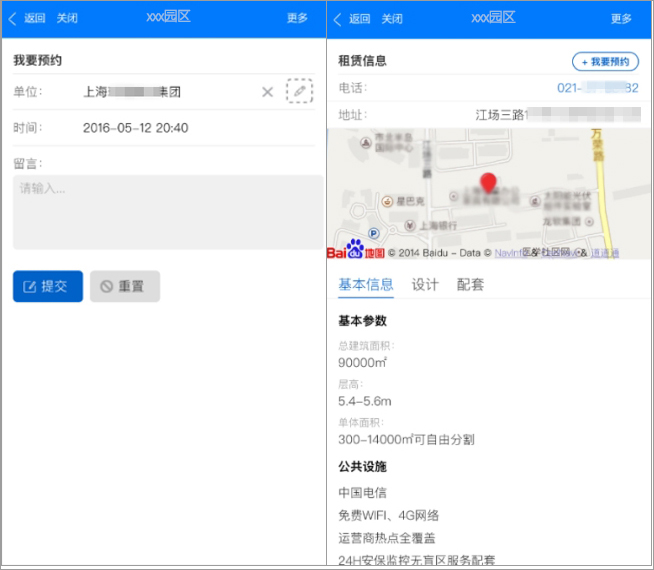
Task: Focus the 留言 message text area
Action: [x=168, y=212]
